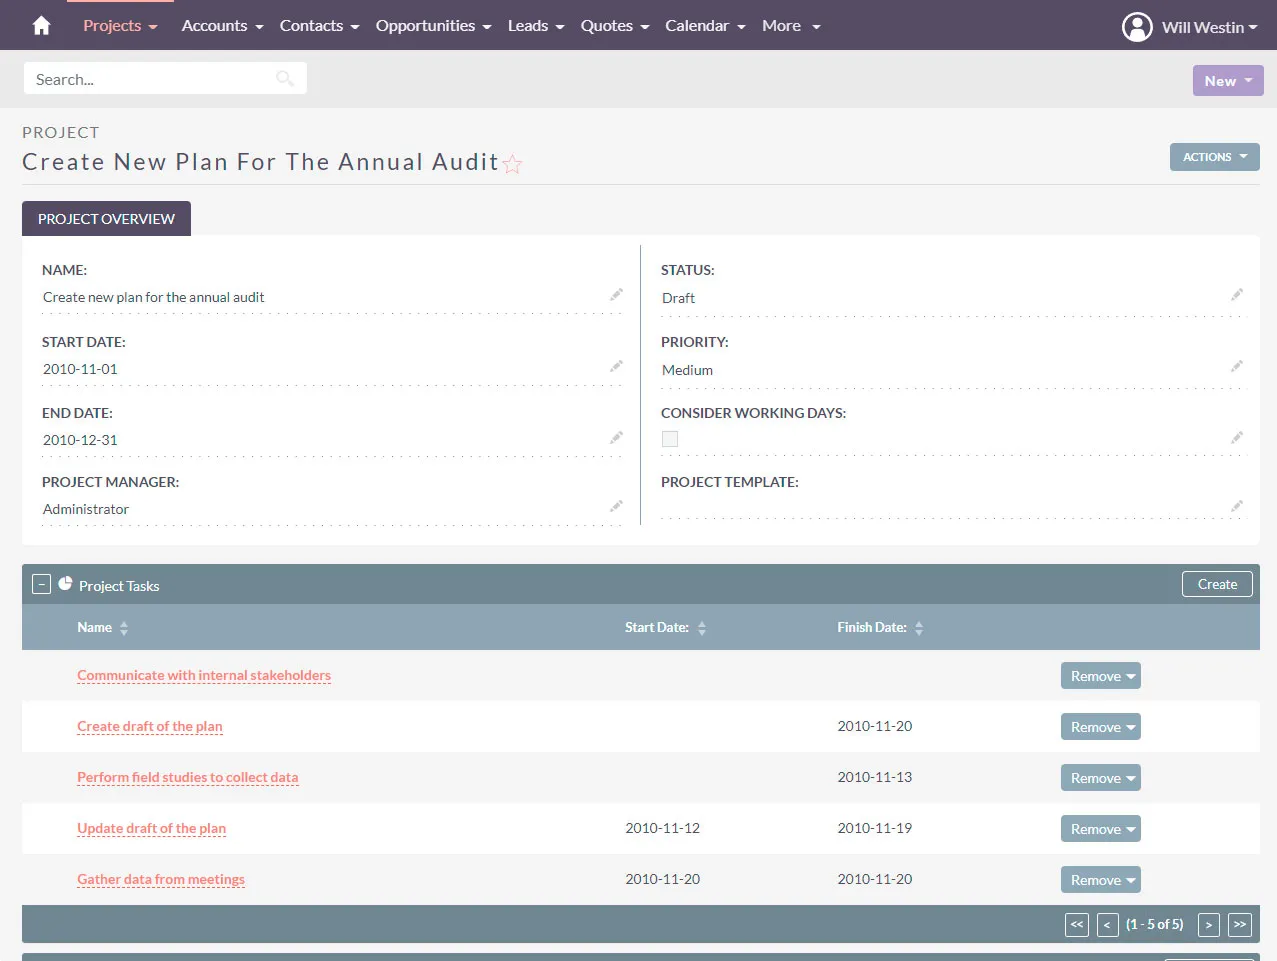1277x961 pixels.
Task: Edit the End Date pencil icon
Action: pyautogui.click(x=616, y=438)
